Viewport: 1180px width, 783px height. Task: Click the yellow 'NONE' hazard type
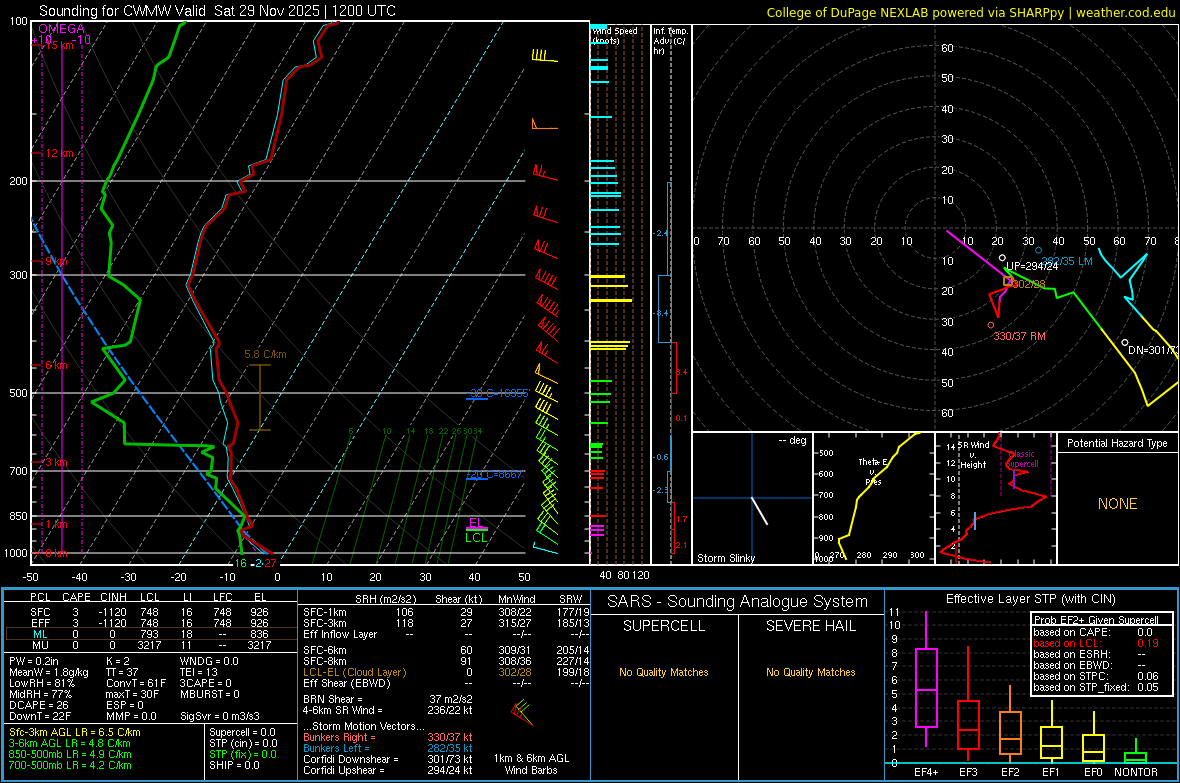point(1117,504)
